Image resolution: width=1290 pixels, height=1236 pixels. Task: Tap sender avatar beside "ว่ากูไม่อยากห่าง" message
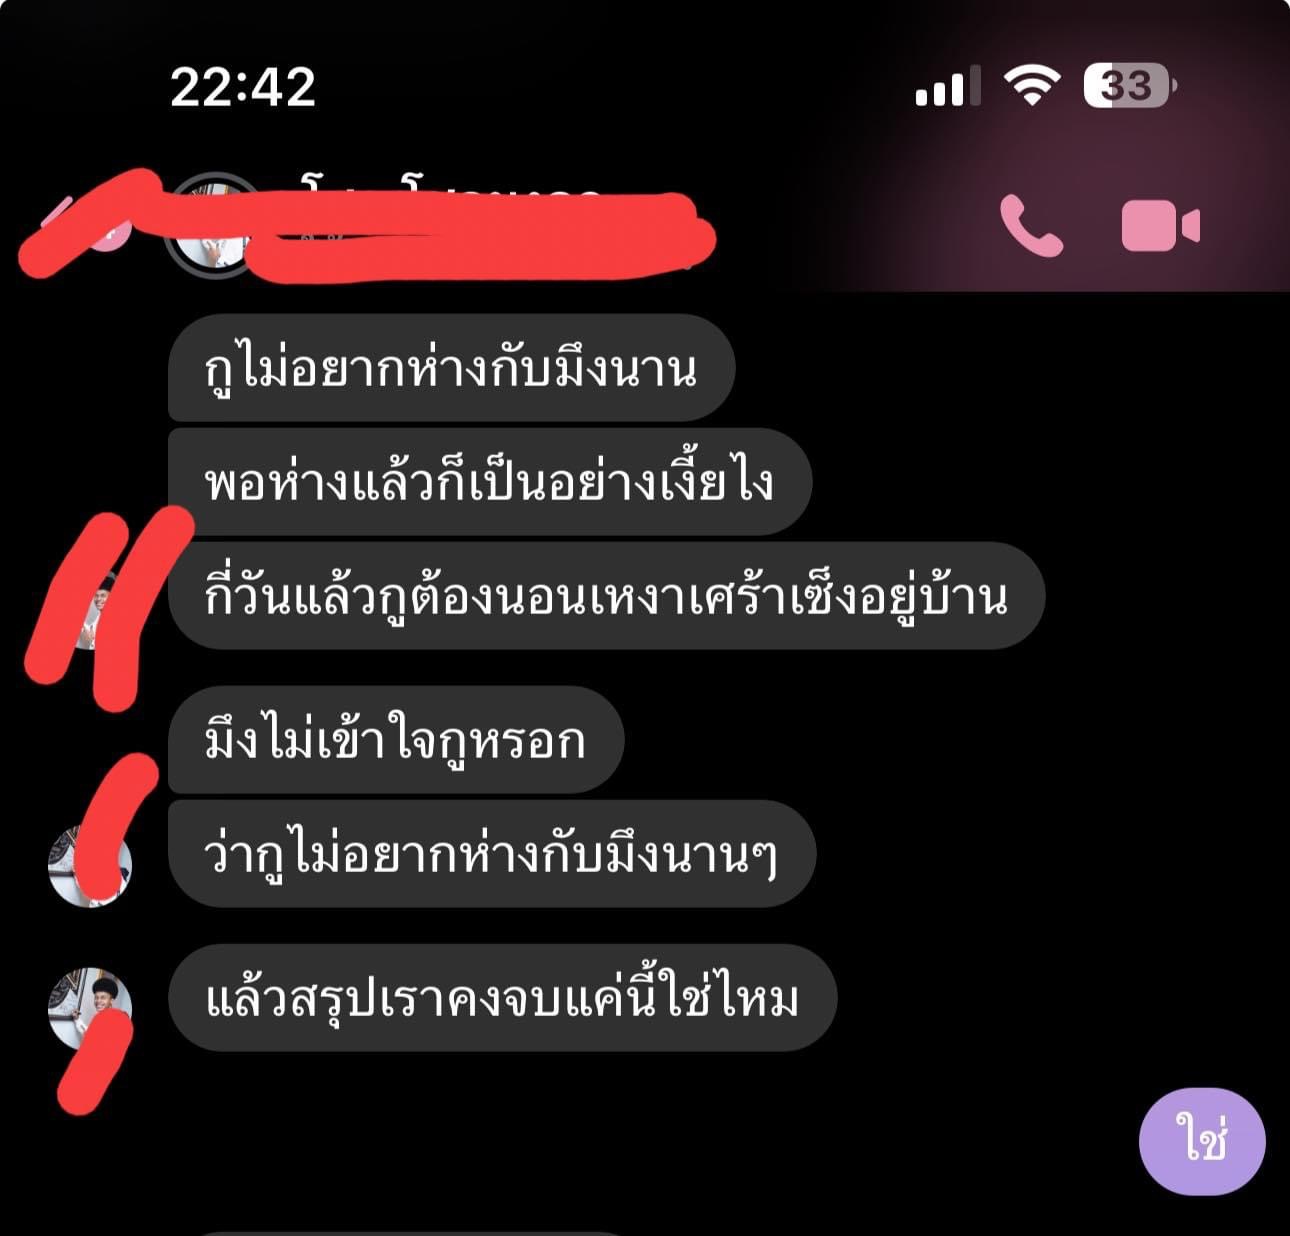coord(90,864)
